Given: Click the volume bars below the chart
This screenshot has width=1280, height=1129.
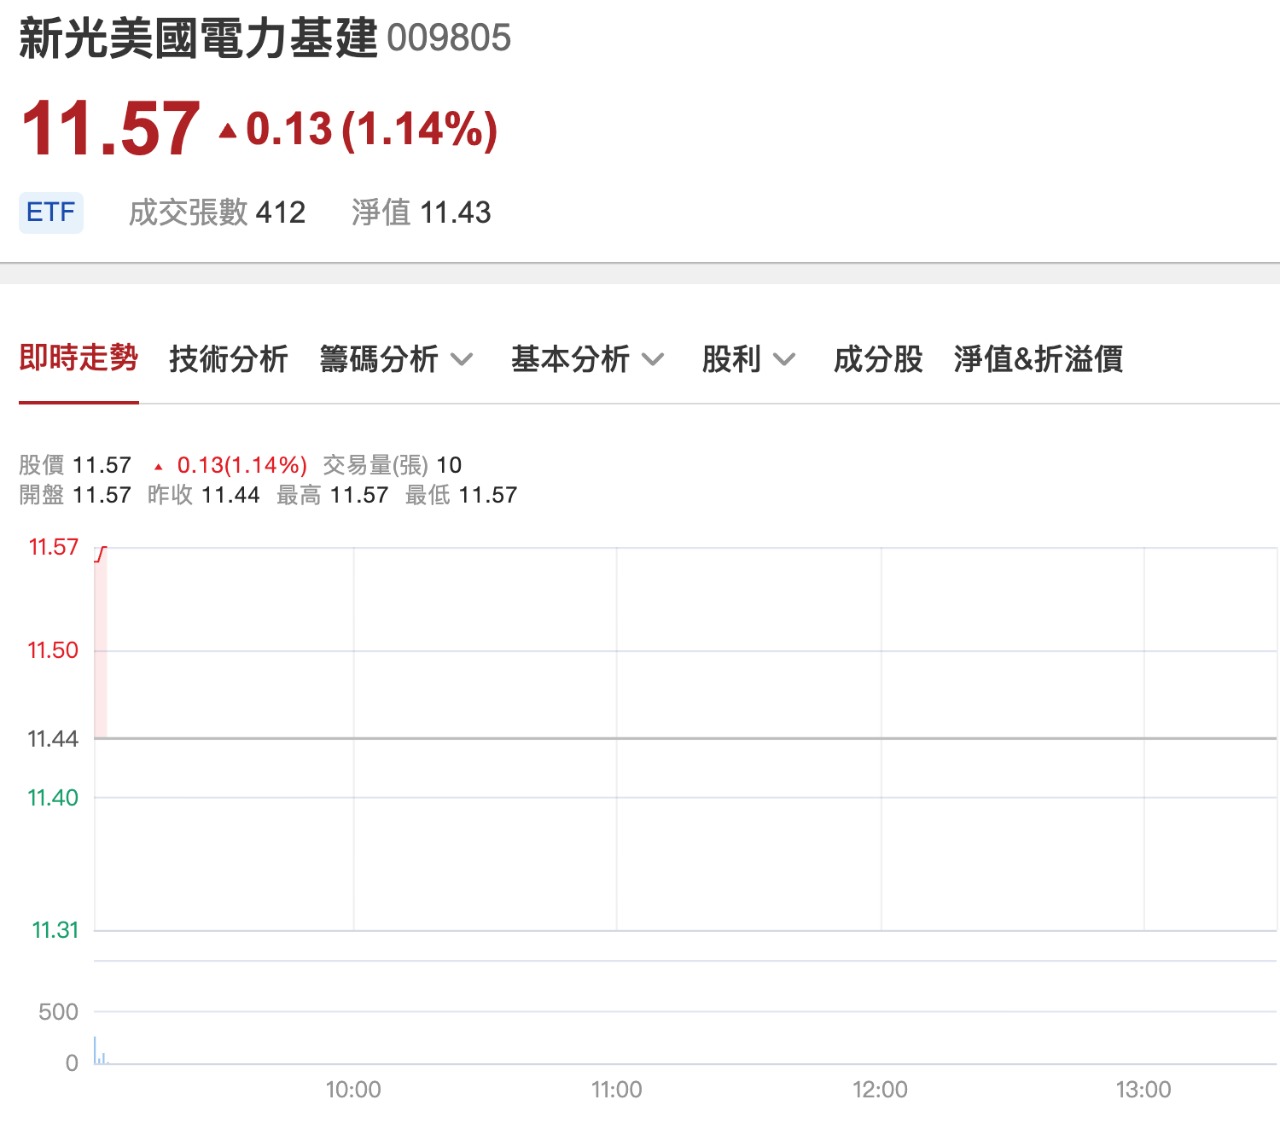Looking at the screenshot, I should pyautogui.click(x=100, y=1050).
